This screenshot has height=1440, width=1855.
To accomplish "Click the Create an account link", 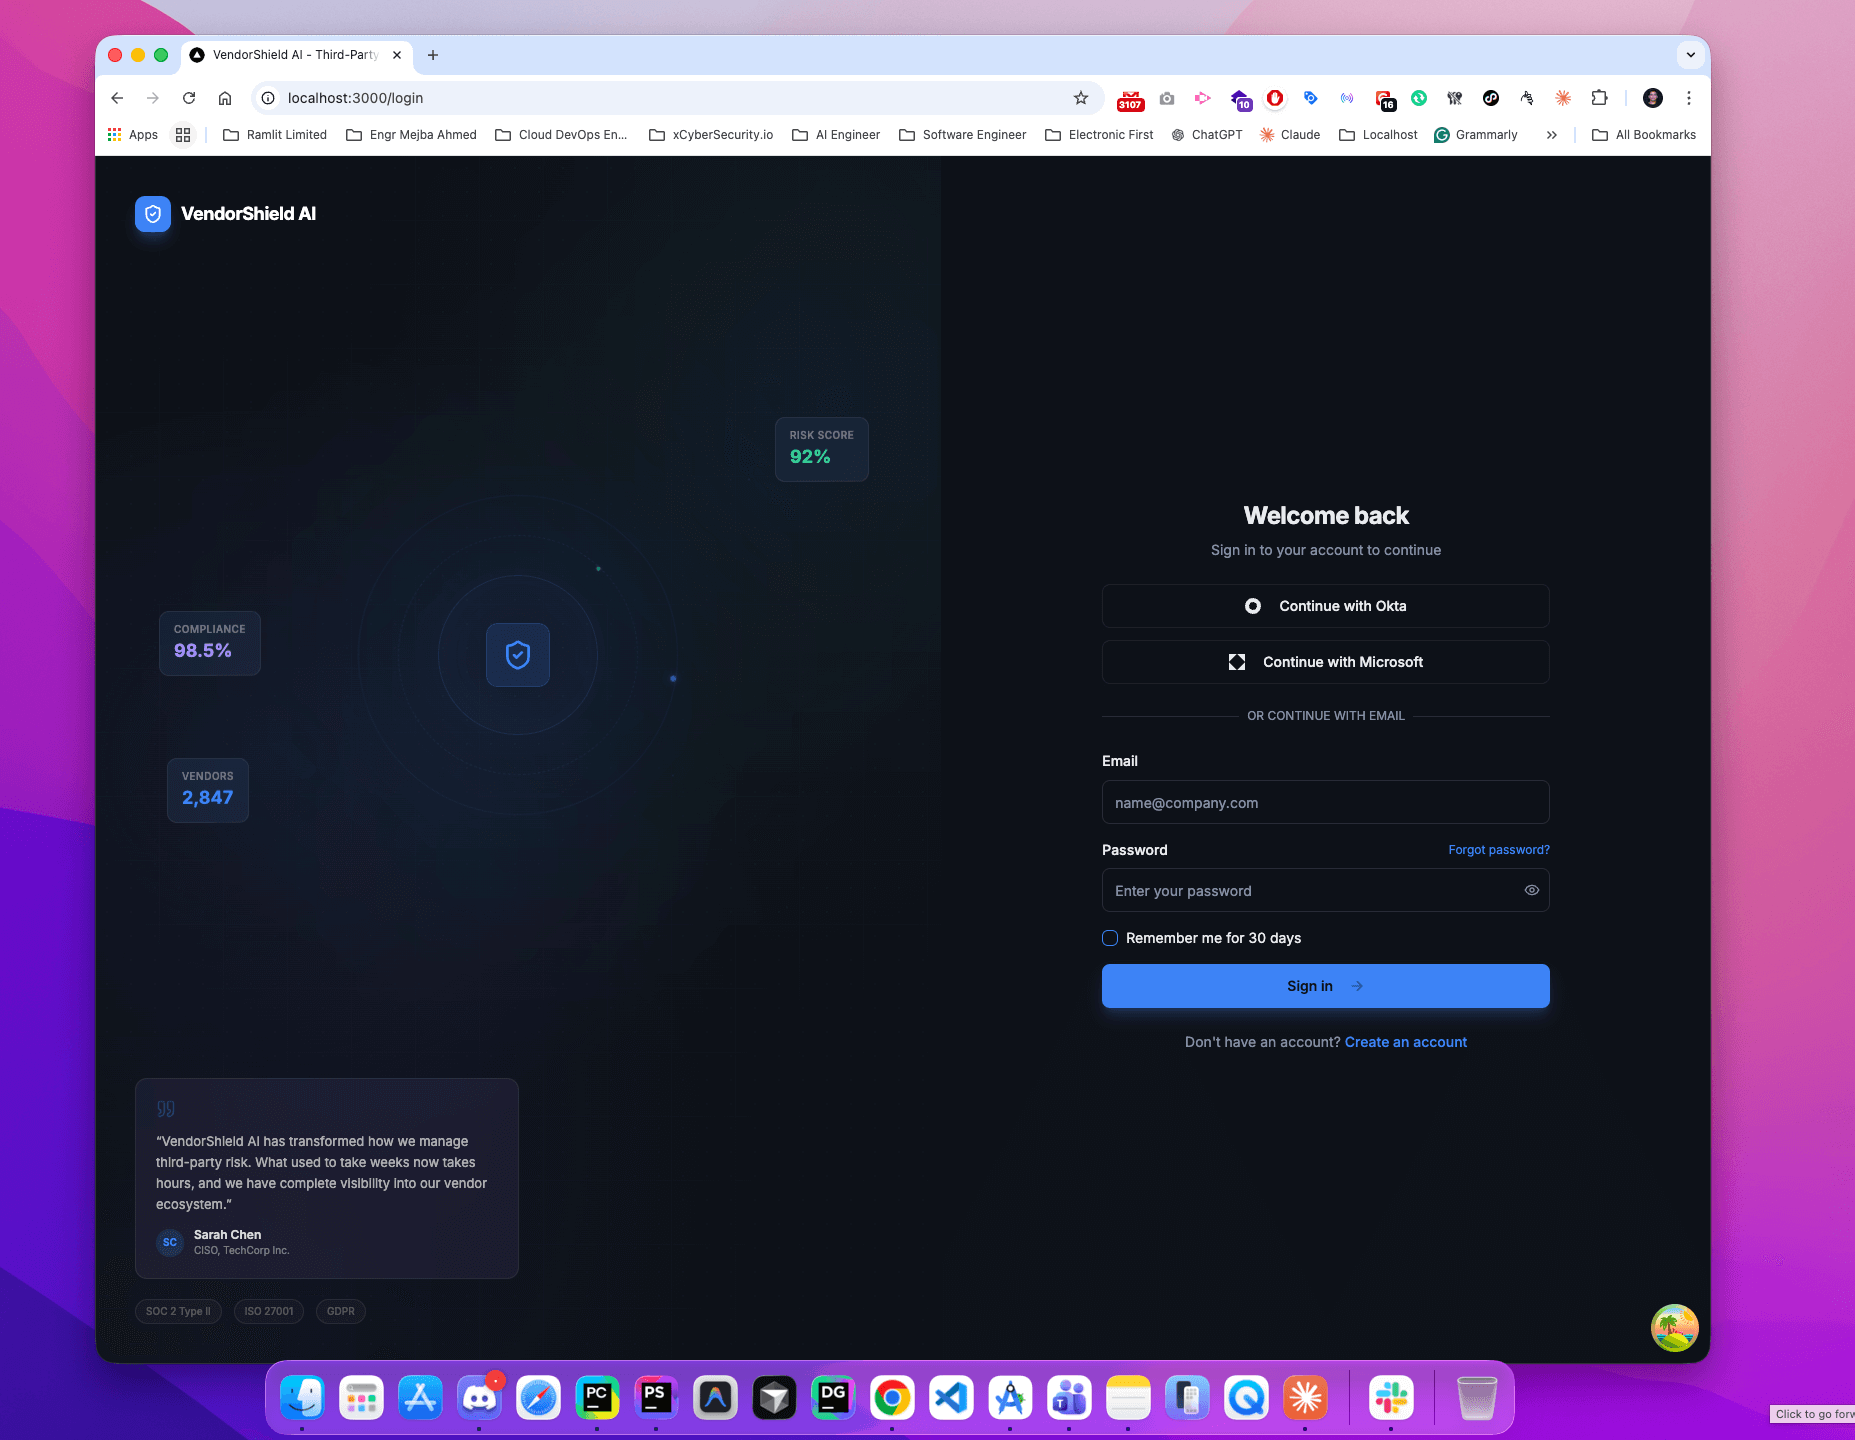I will [1405, 1041].
